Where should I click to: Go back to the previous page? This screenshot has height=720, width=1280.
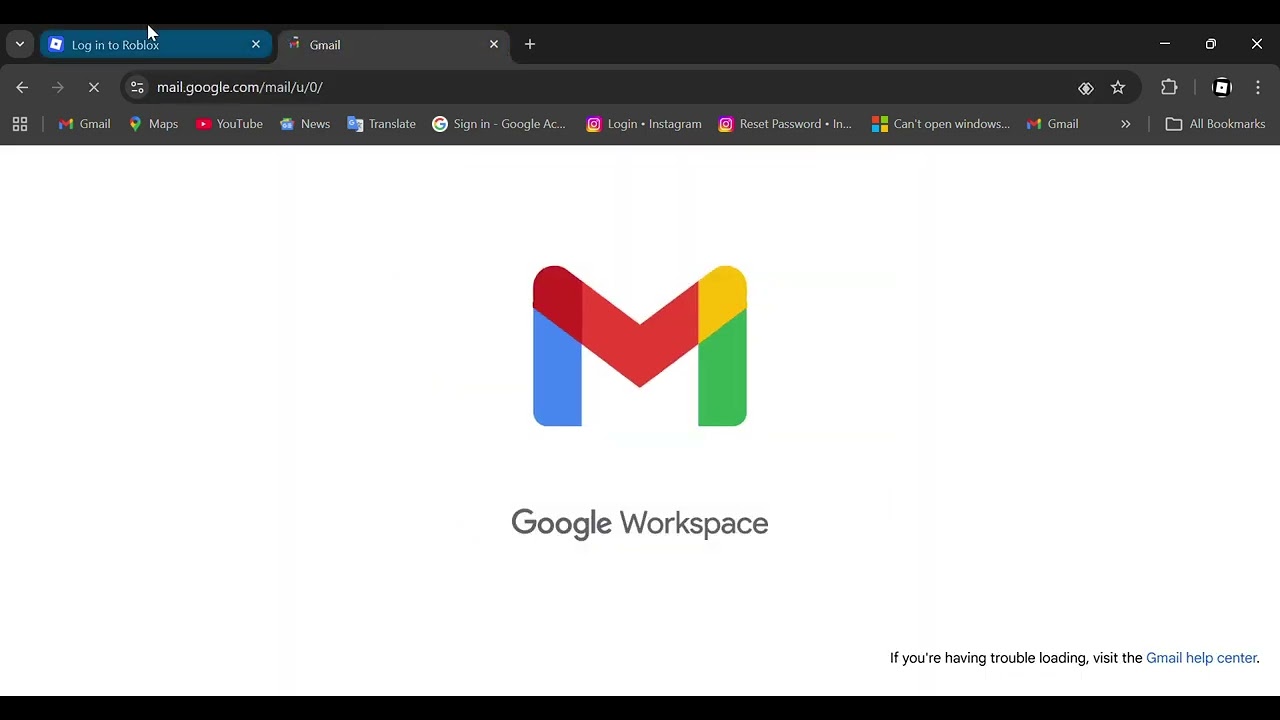[x=22, y=88]
